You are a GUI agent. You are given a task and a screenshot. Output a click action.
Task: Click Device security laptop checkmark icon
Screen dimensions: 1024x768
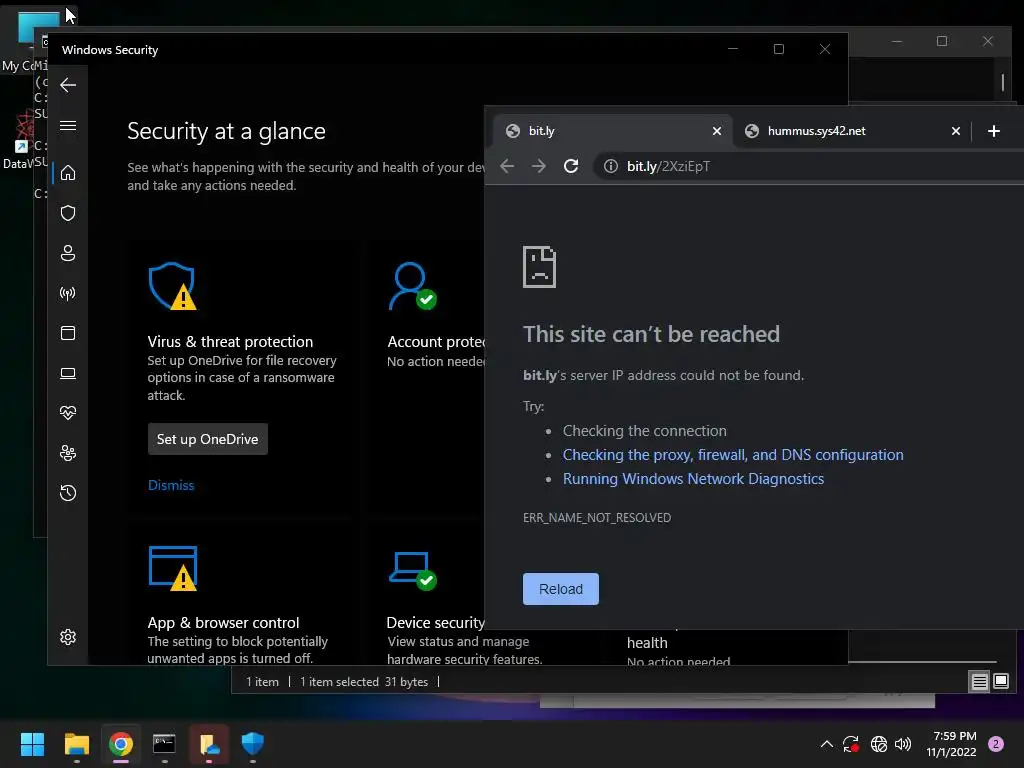(x=413, y=570)
